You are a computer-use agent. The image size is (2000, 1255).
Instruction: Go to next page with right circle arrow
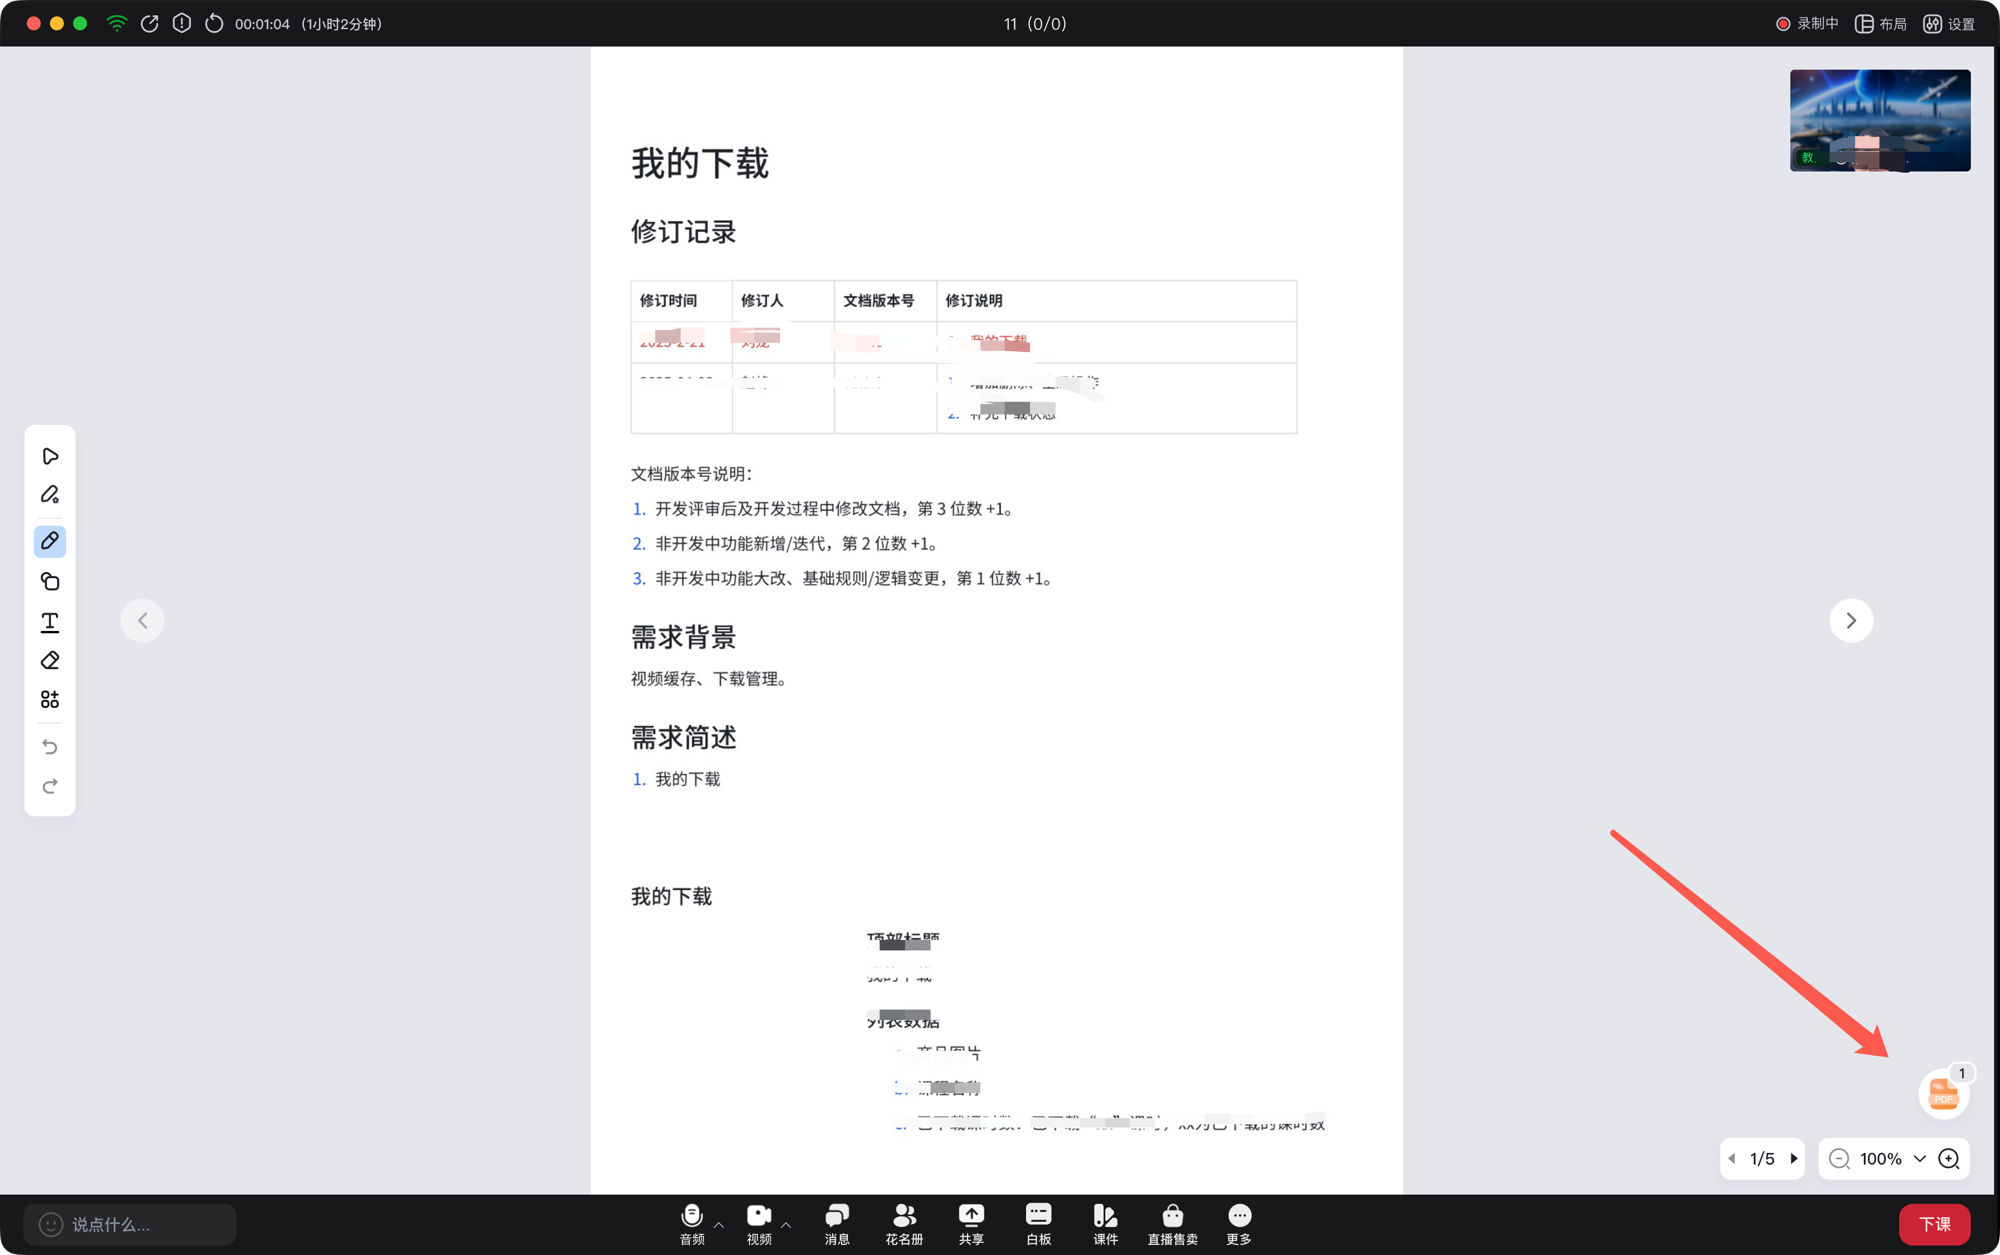point(1851,620)
